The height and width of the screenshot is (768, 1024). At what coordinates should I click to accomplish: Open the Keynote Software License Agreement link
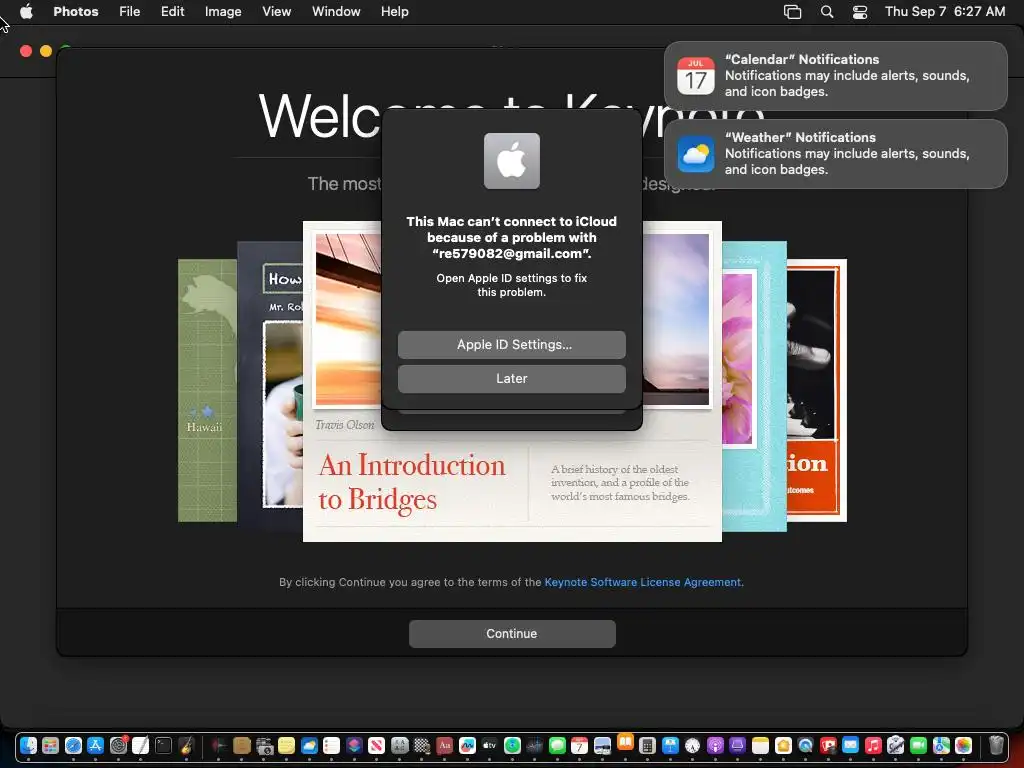643,582
